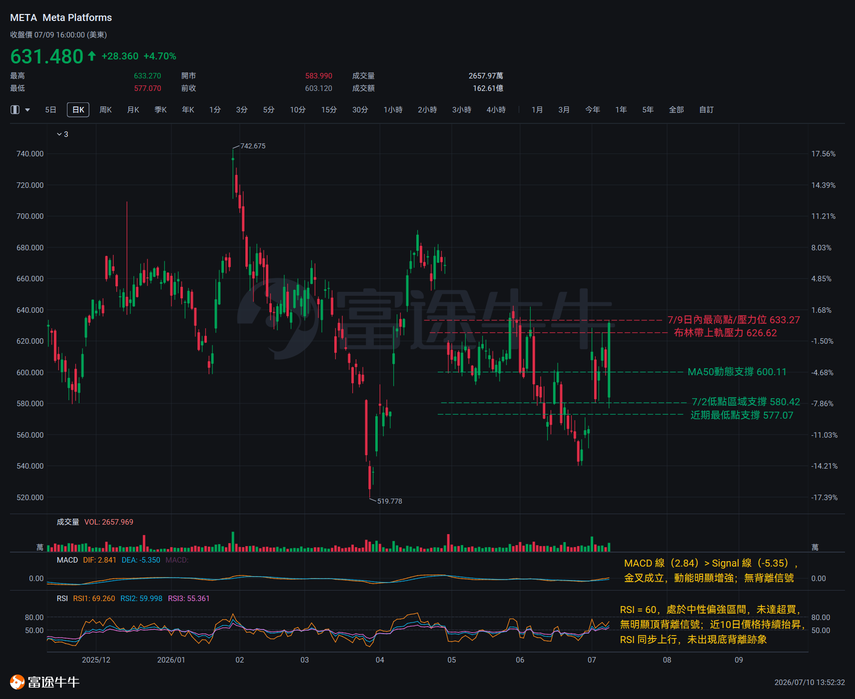The height and width of the screenshot is (699, 855).
Task: Set range to 全部
Action: point(676,110)
